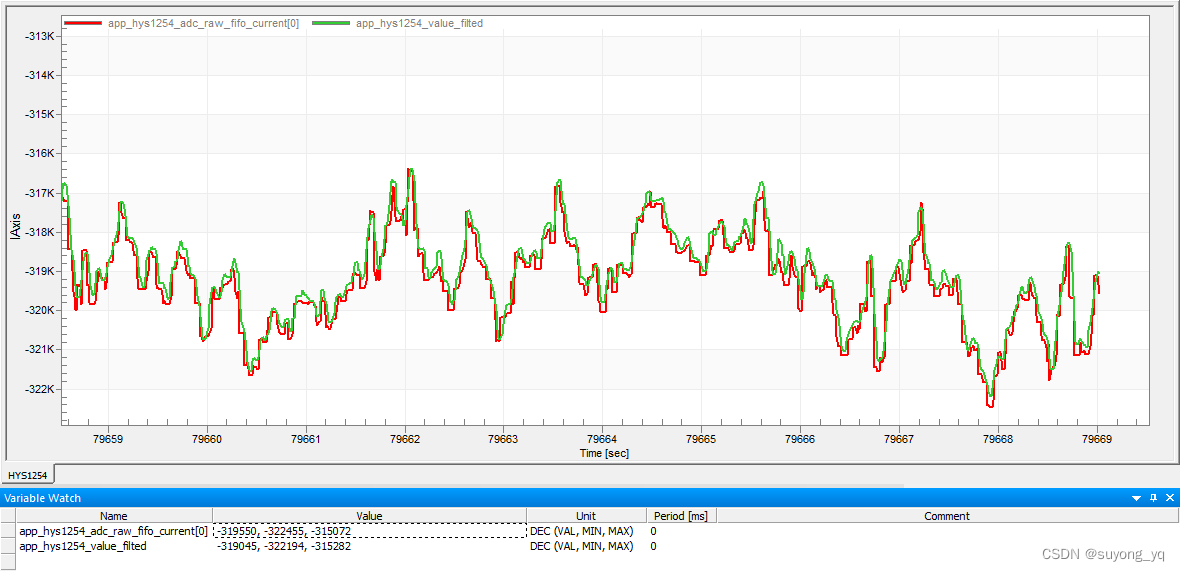
Task: Select the app_hys1254_adc_raw_fifo_current[0] name cell in Variable Watch
Action: tap(114, 531)
